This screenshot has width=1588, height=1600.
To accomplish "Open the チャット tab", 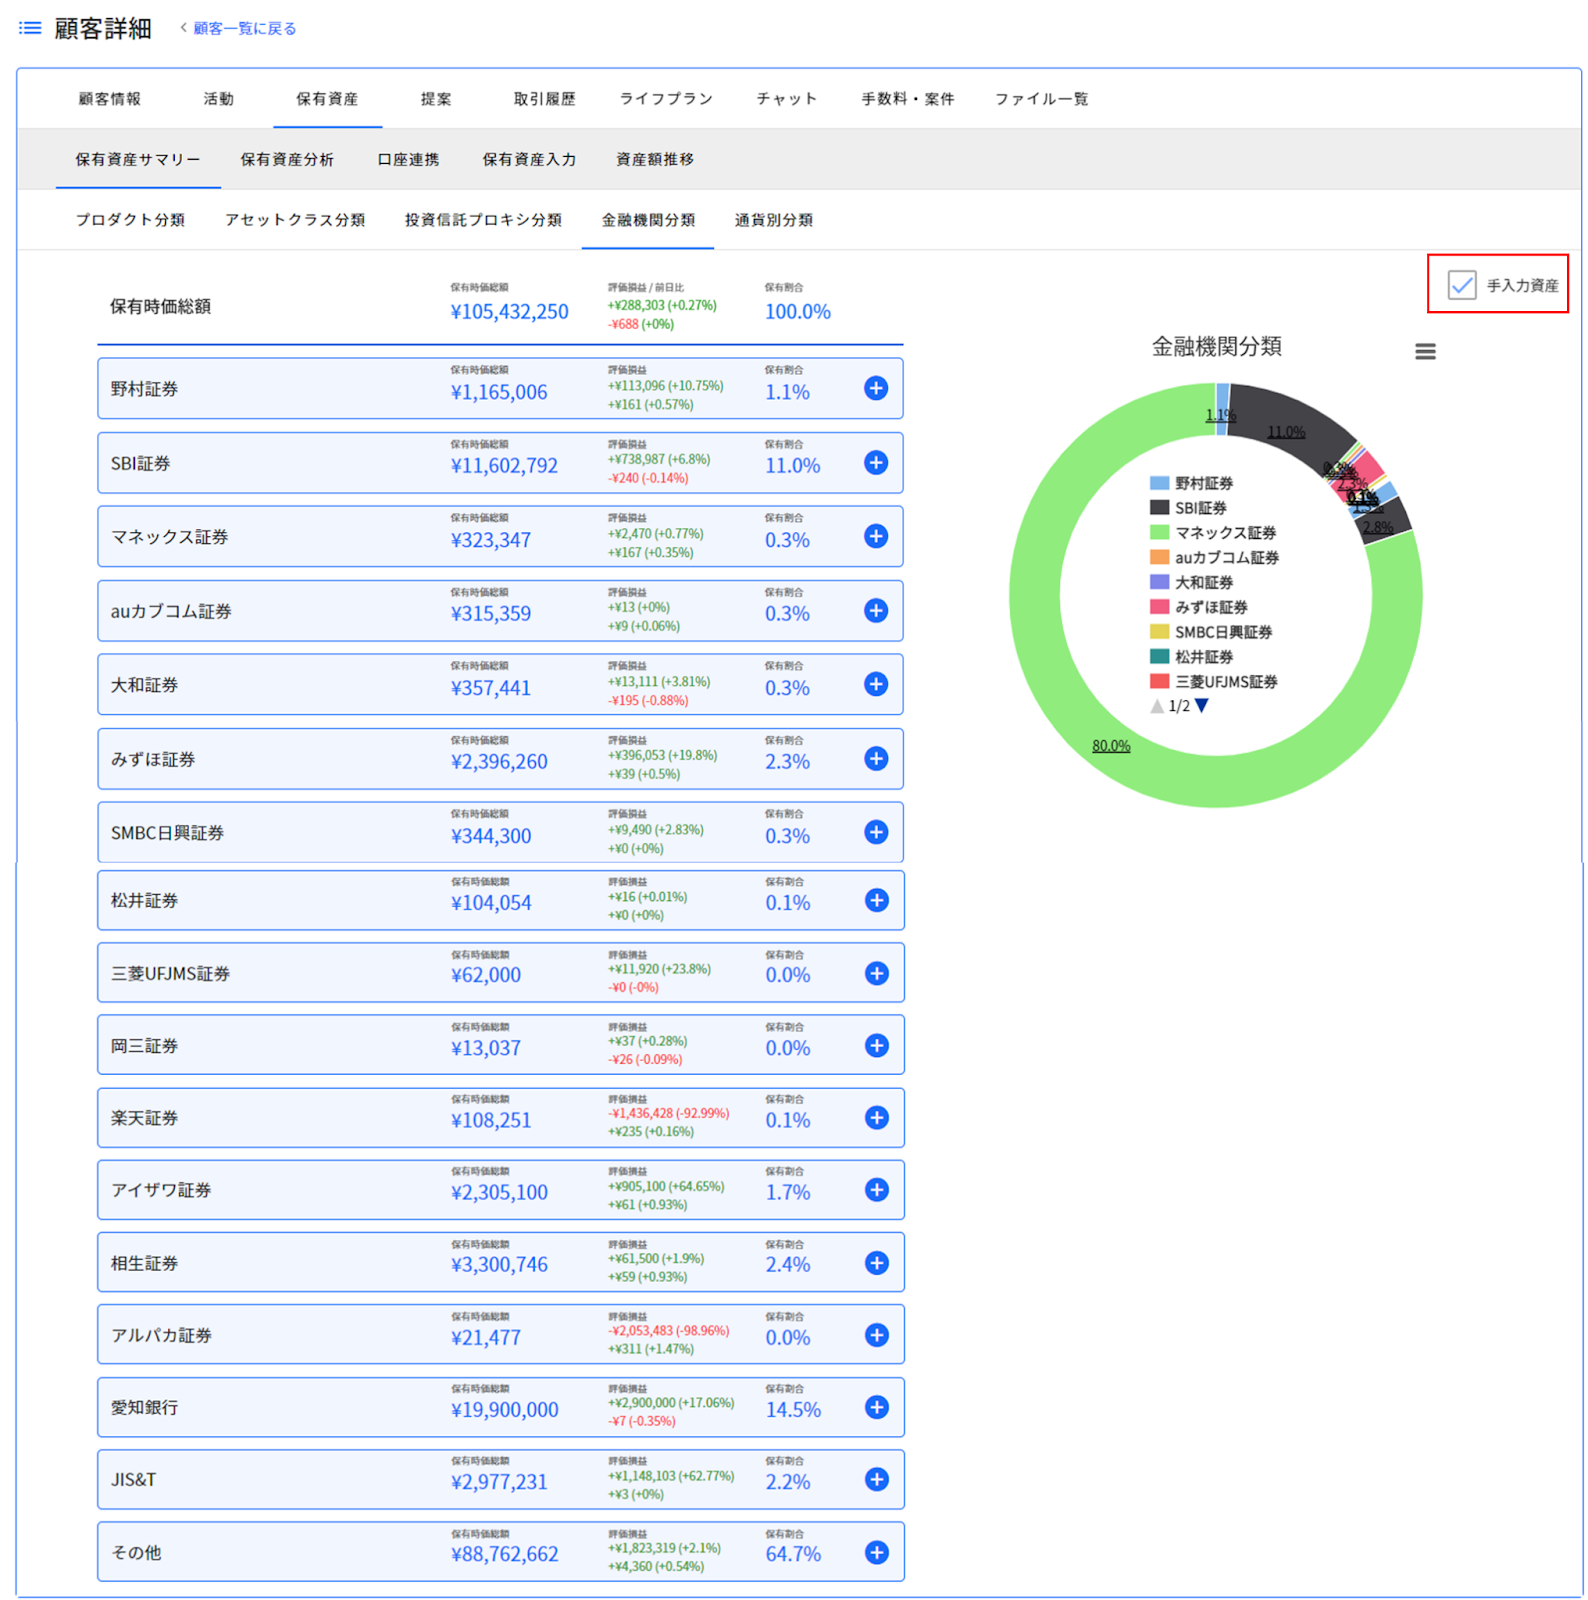I will [787, 98].
